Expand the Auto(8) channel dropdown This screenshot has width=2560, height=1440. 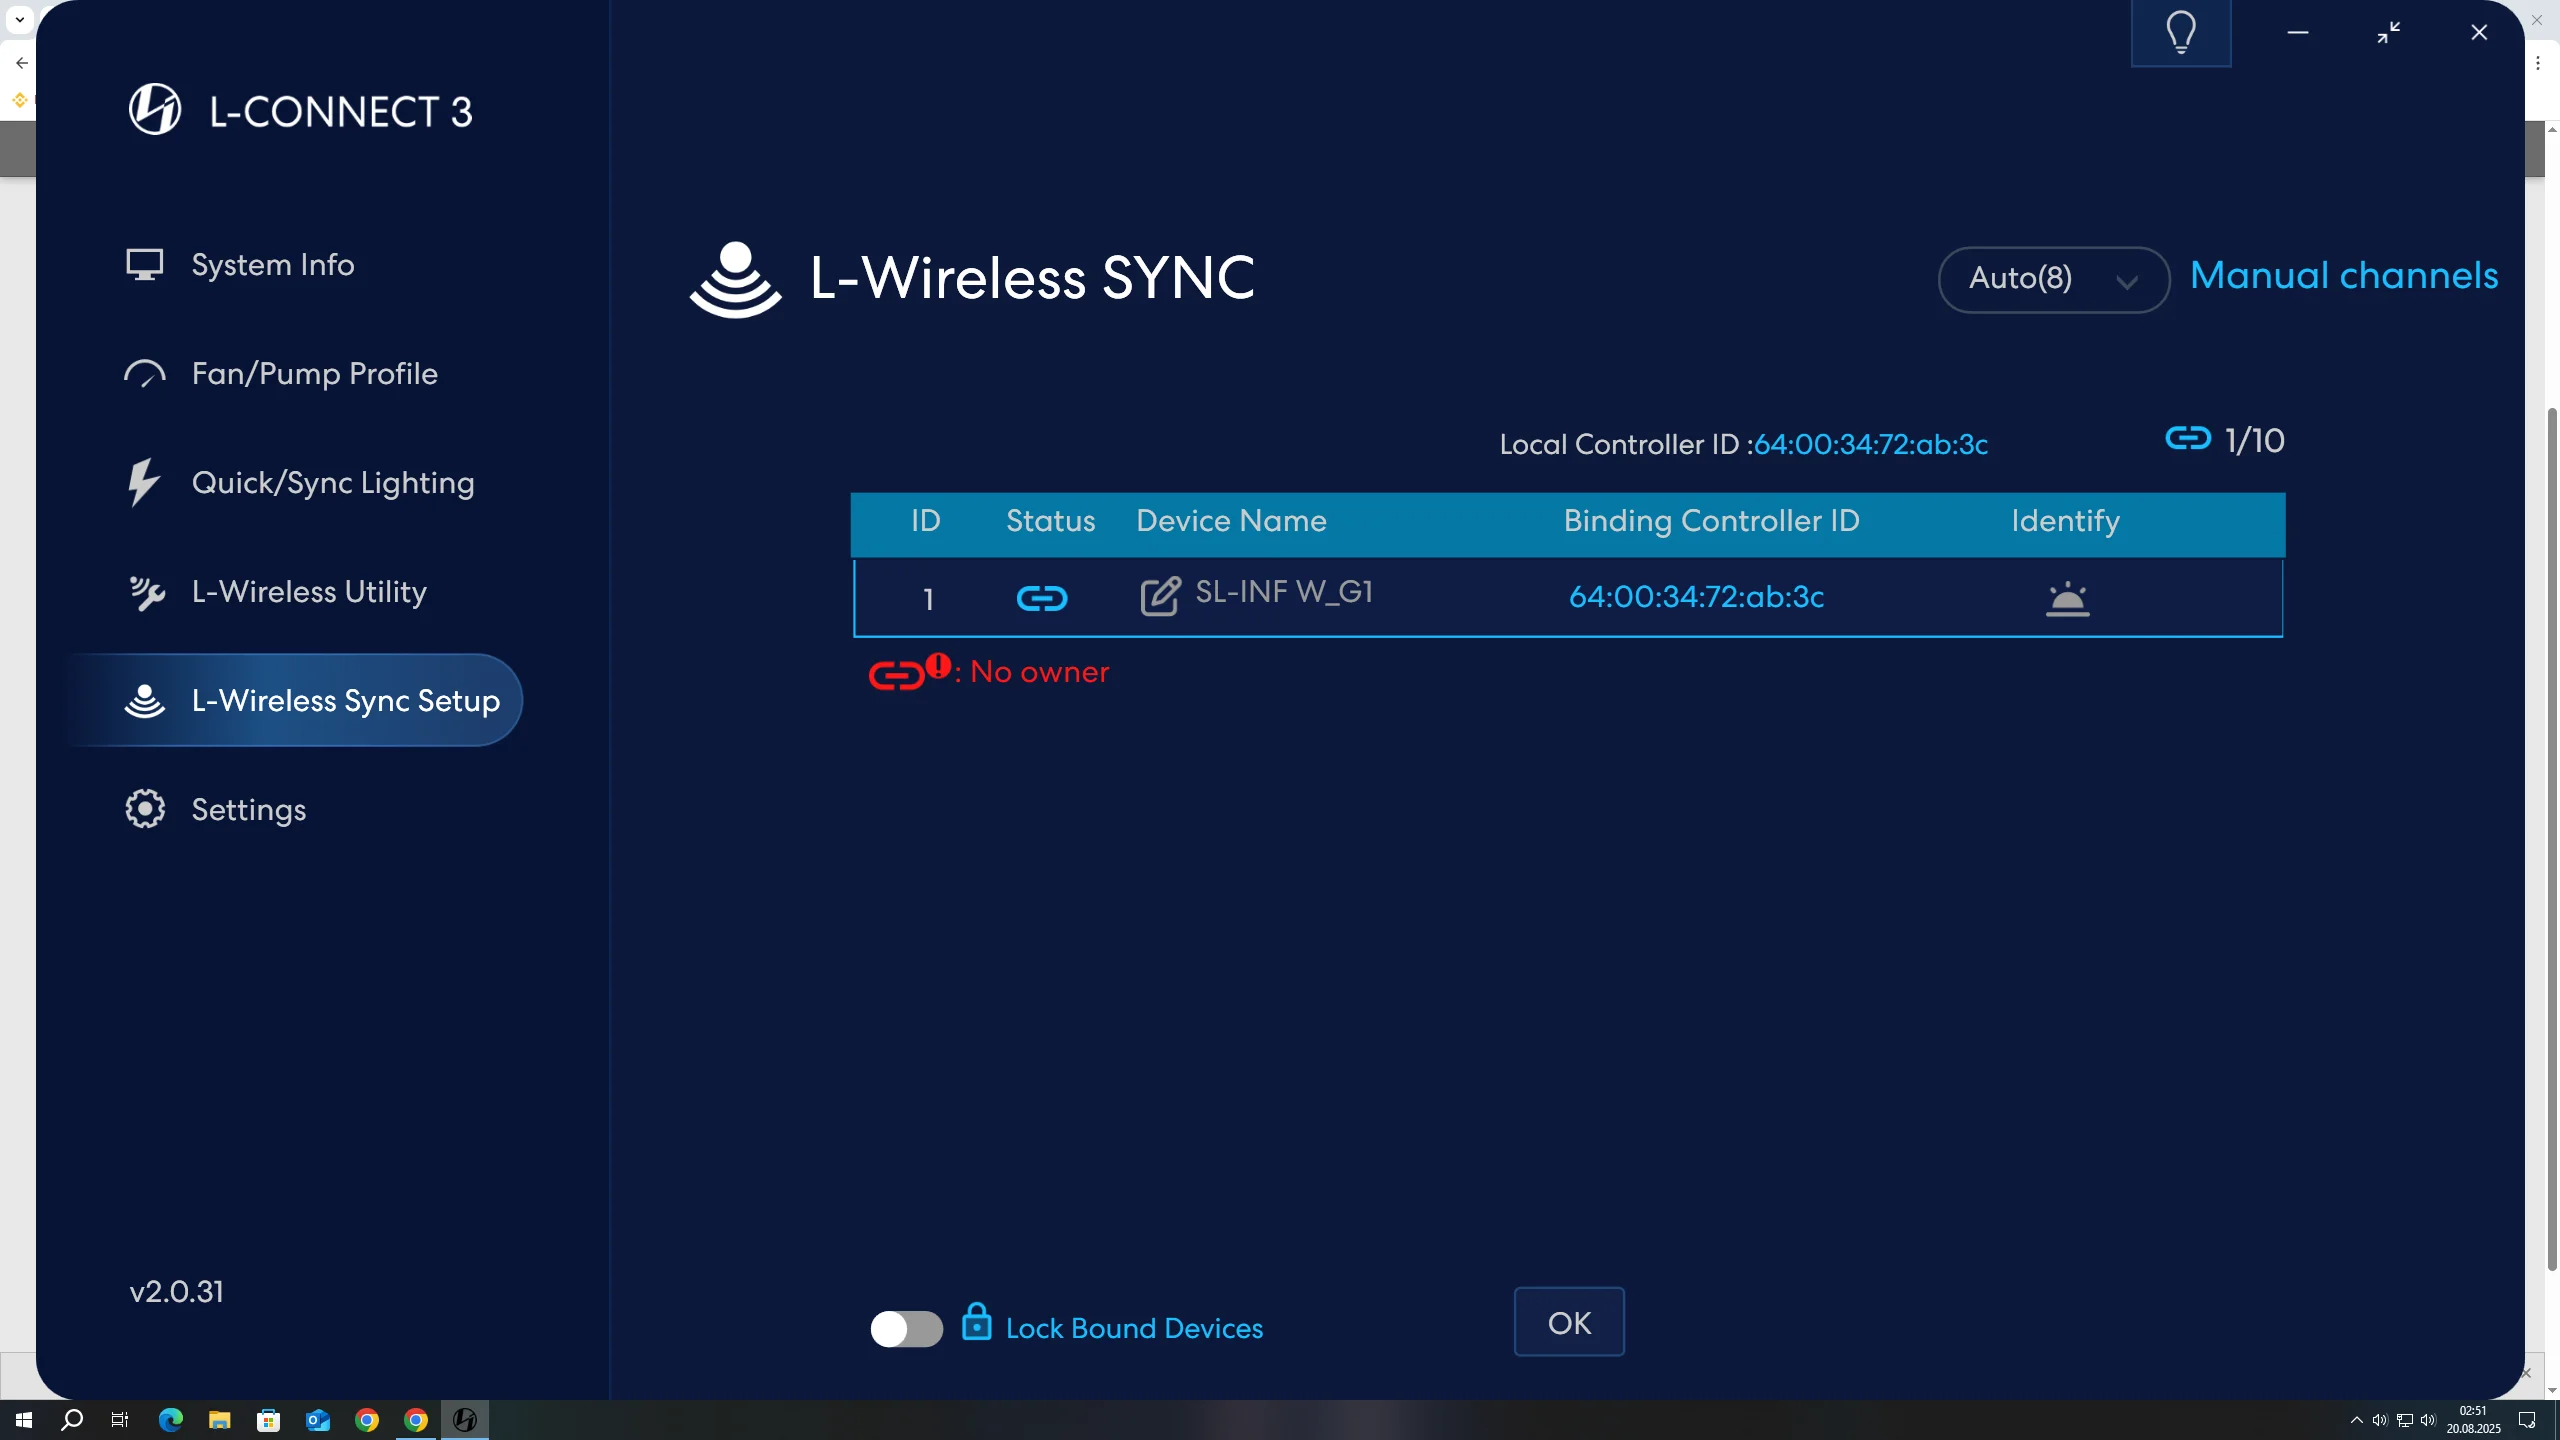pos(2052,279)
